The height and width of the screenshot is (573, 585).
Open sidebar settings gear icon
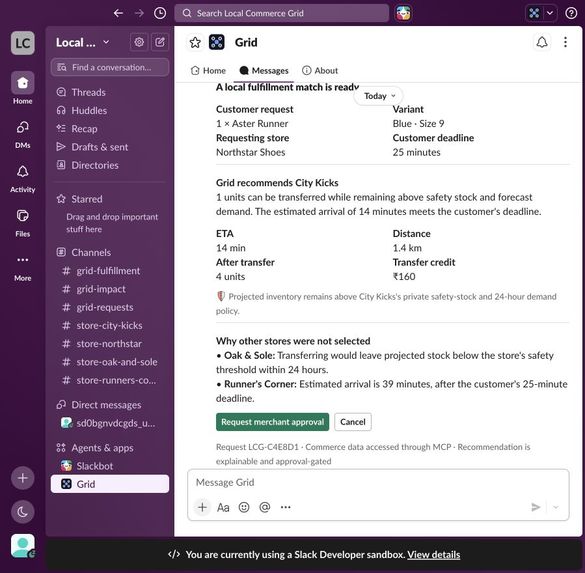pyautogui.click(x=139, y=42)
